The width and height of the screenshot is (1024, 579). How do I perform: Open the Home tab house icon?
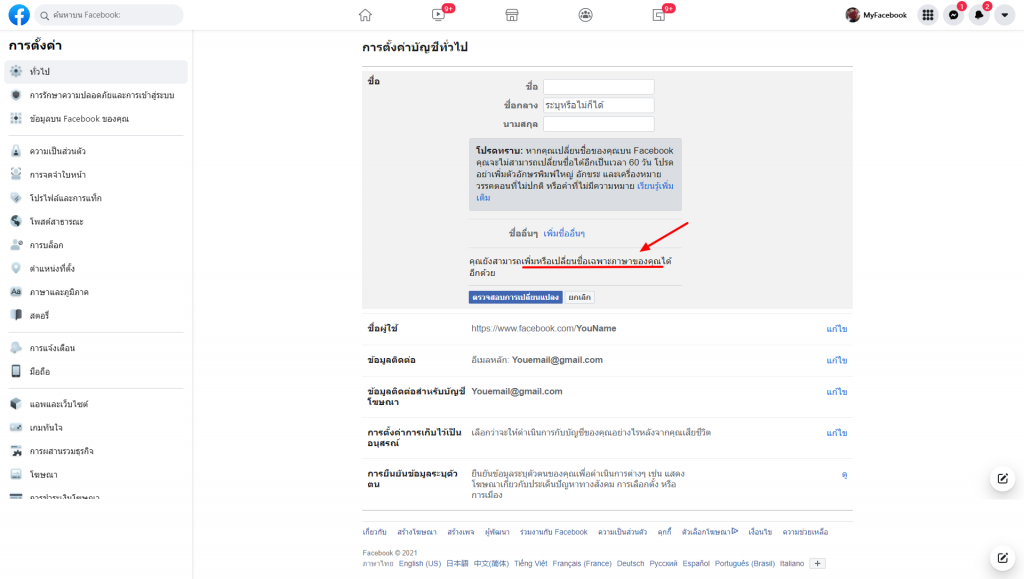coord(365,15)
